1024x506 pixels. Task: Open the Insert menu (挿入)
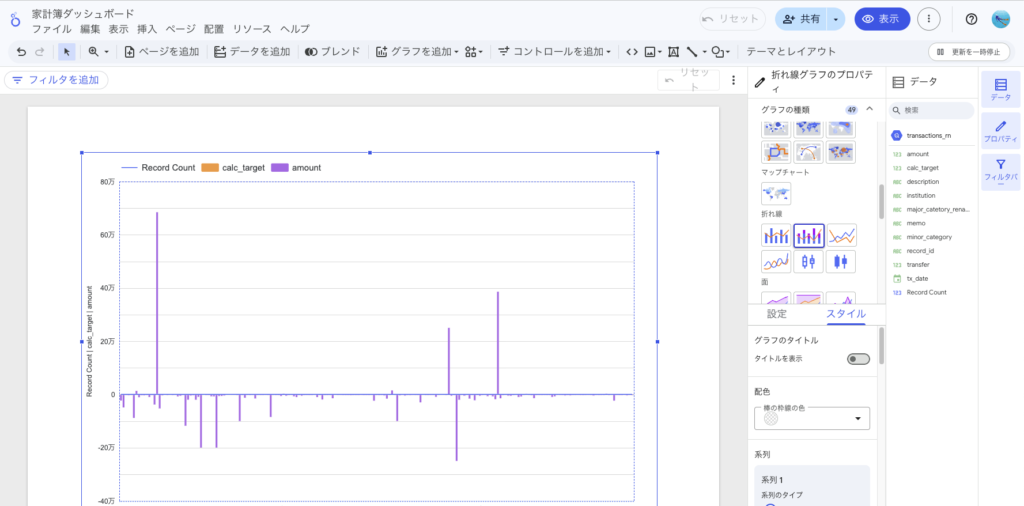pos(147,29)
